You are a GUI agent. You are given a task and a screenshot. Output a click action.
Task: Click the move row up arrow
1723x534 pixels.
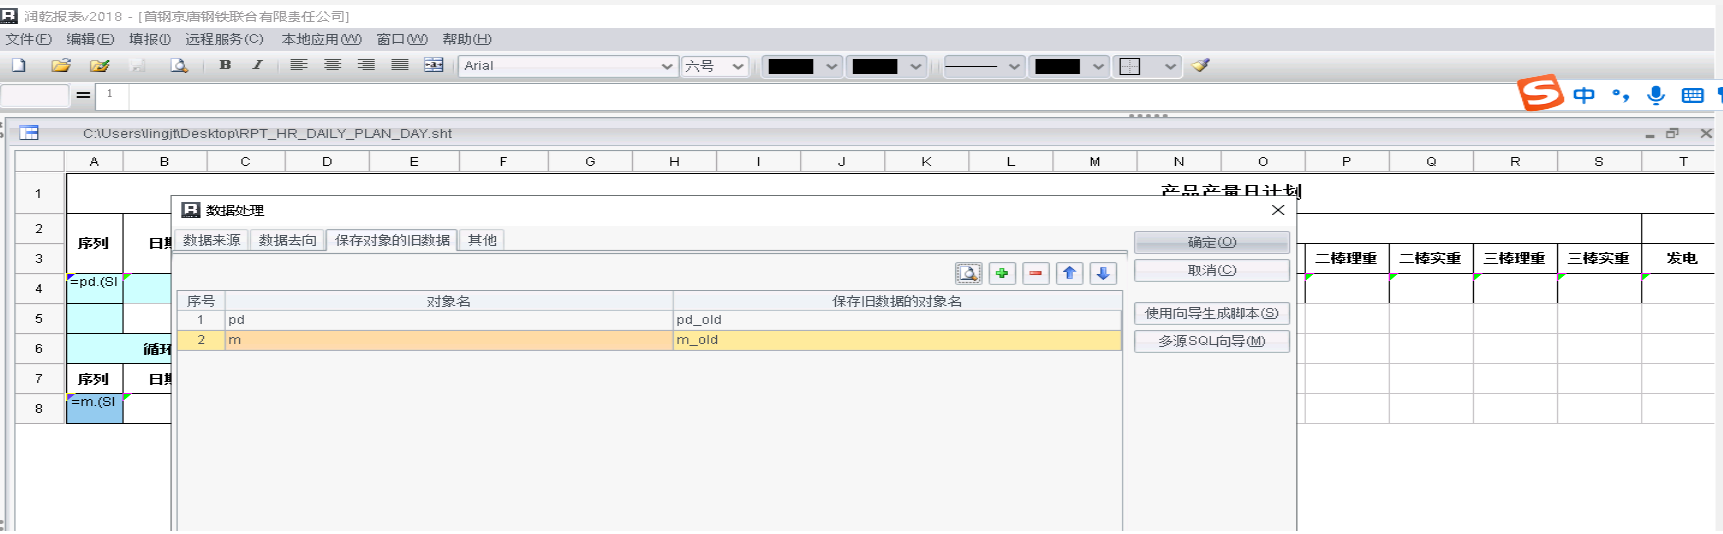pos(1070,273)
